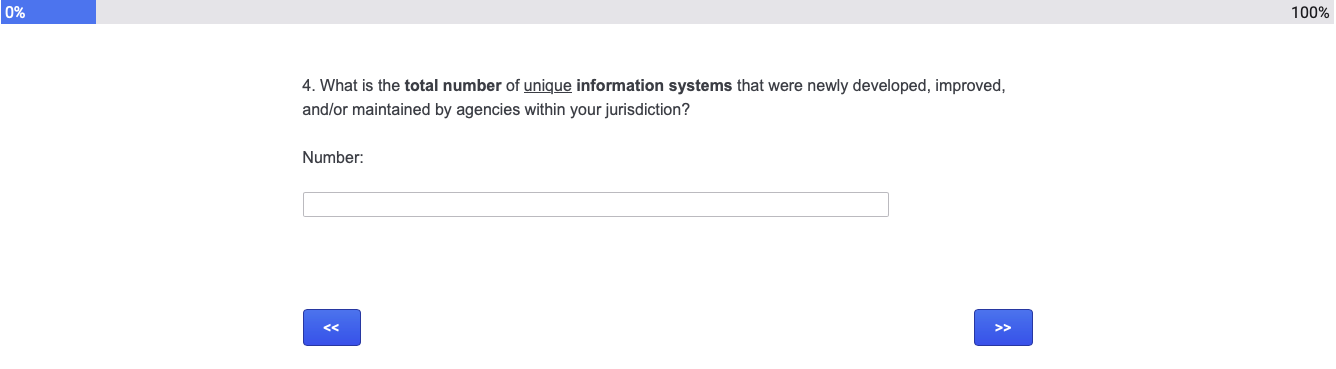Viewport: 1336px width, 369px height.
Task: Click the underlined word "unique"
Action: pyautogui.click(x=547, y=86)
